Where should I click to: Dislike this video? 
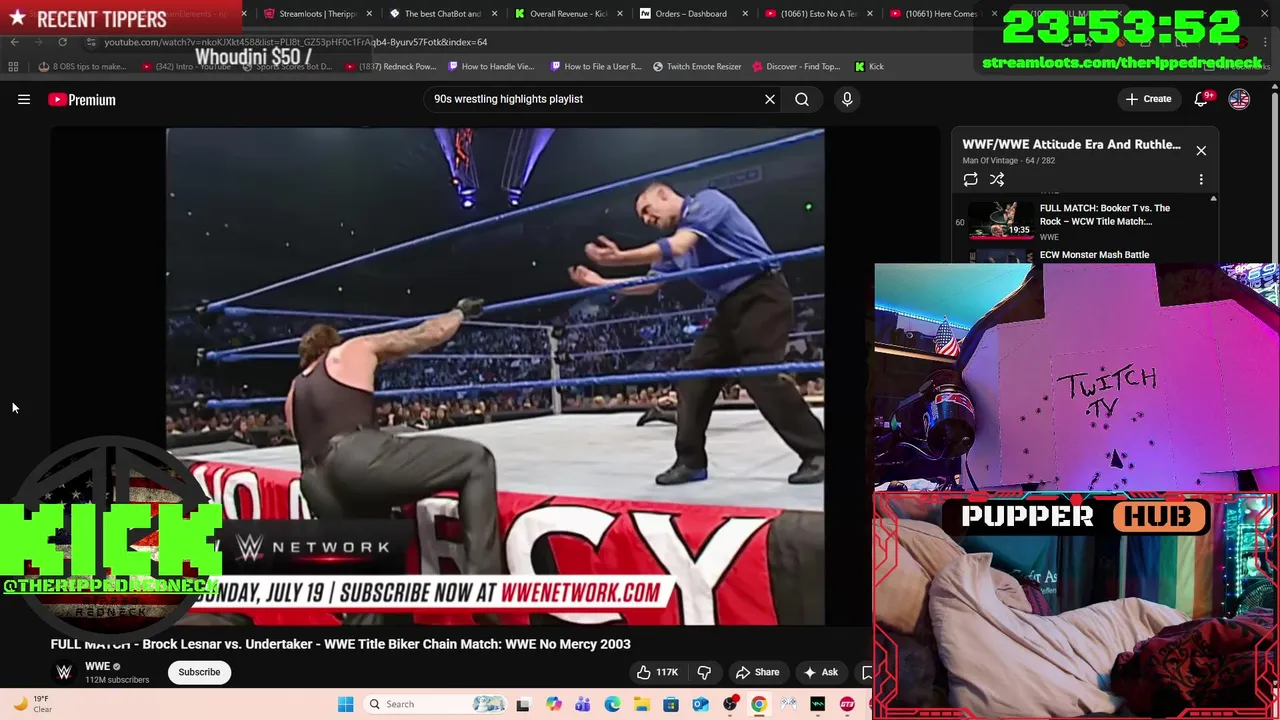click(x=704, y=672)
